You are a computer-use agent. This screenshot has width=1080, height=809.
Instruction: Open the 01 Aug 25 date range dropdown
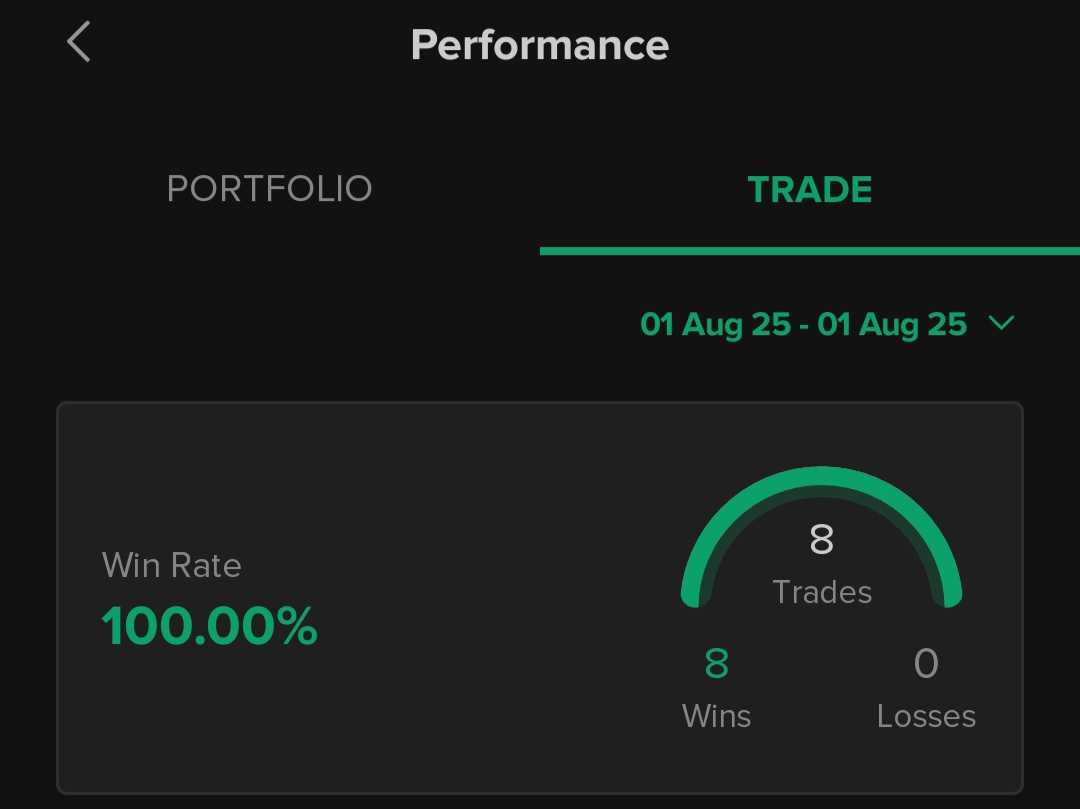click(827, 324)
